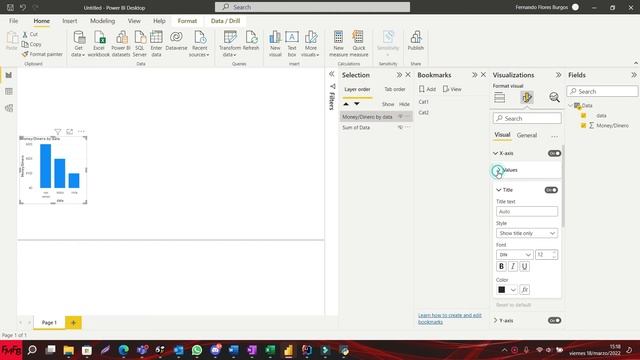Insert a Text box
This screenshot has height=360, width=640.
coord(292,44)
